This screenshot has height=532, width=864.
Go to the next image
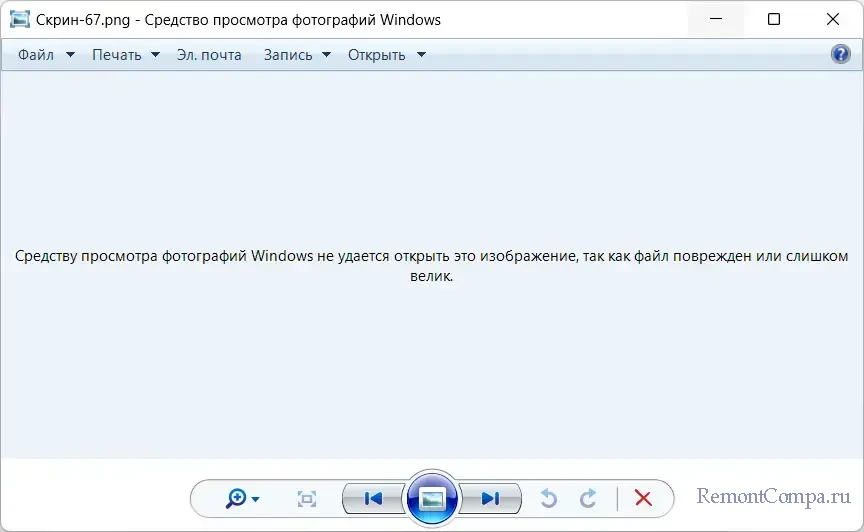pyautogui.click(x=490, y=498)
